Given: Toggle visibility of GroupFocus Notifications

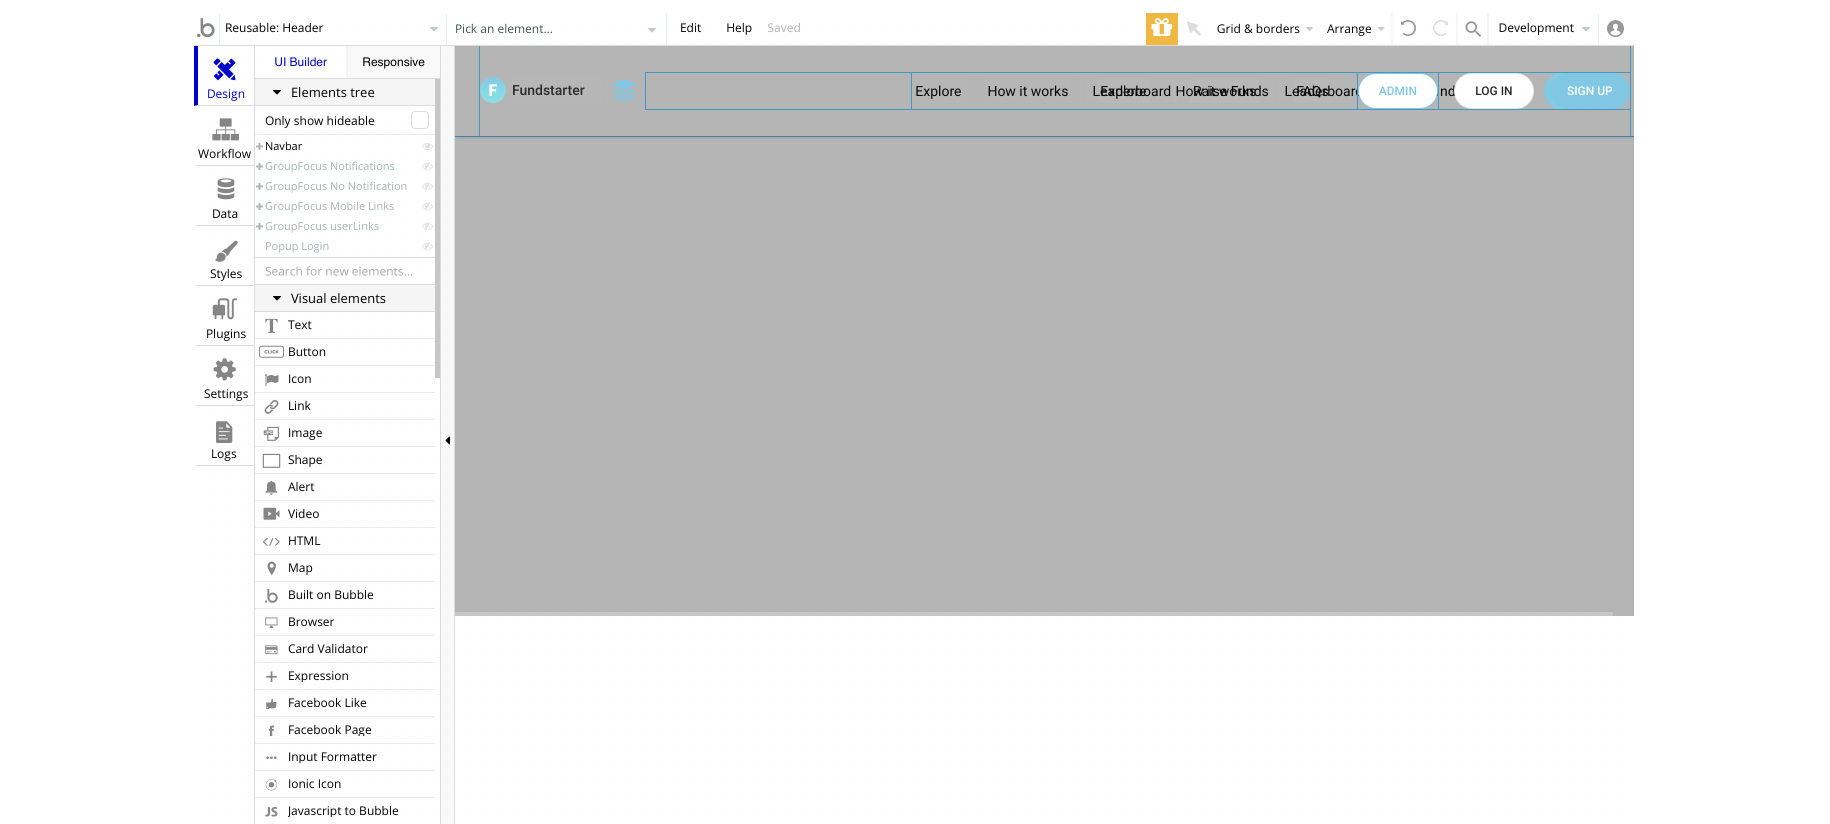Looking at the screenshot, I should tap(427, 167).
